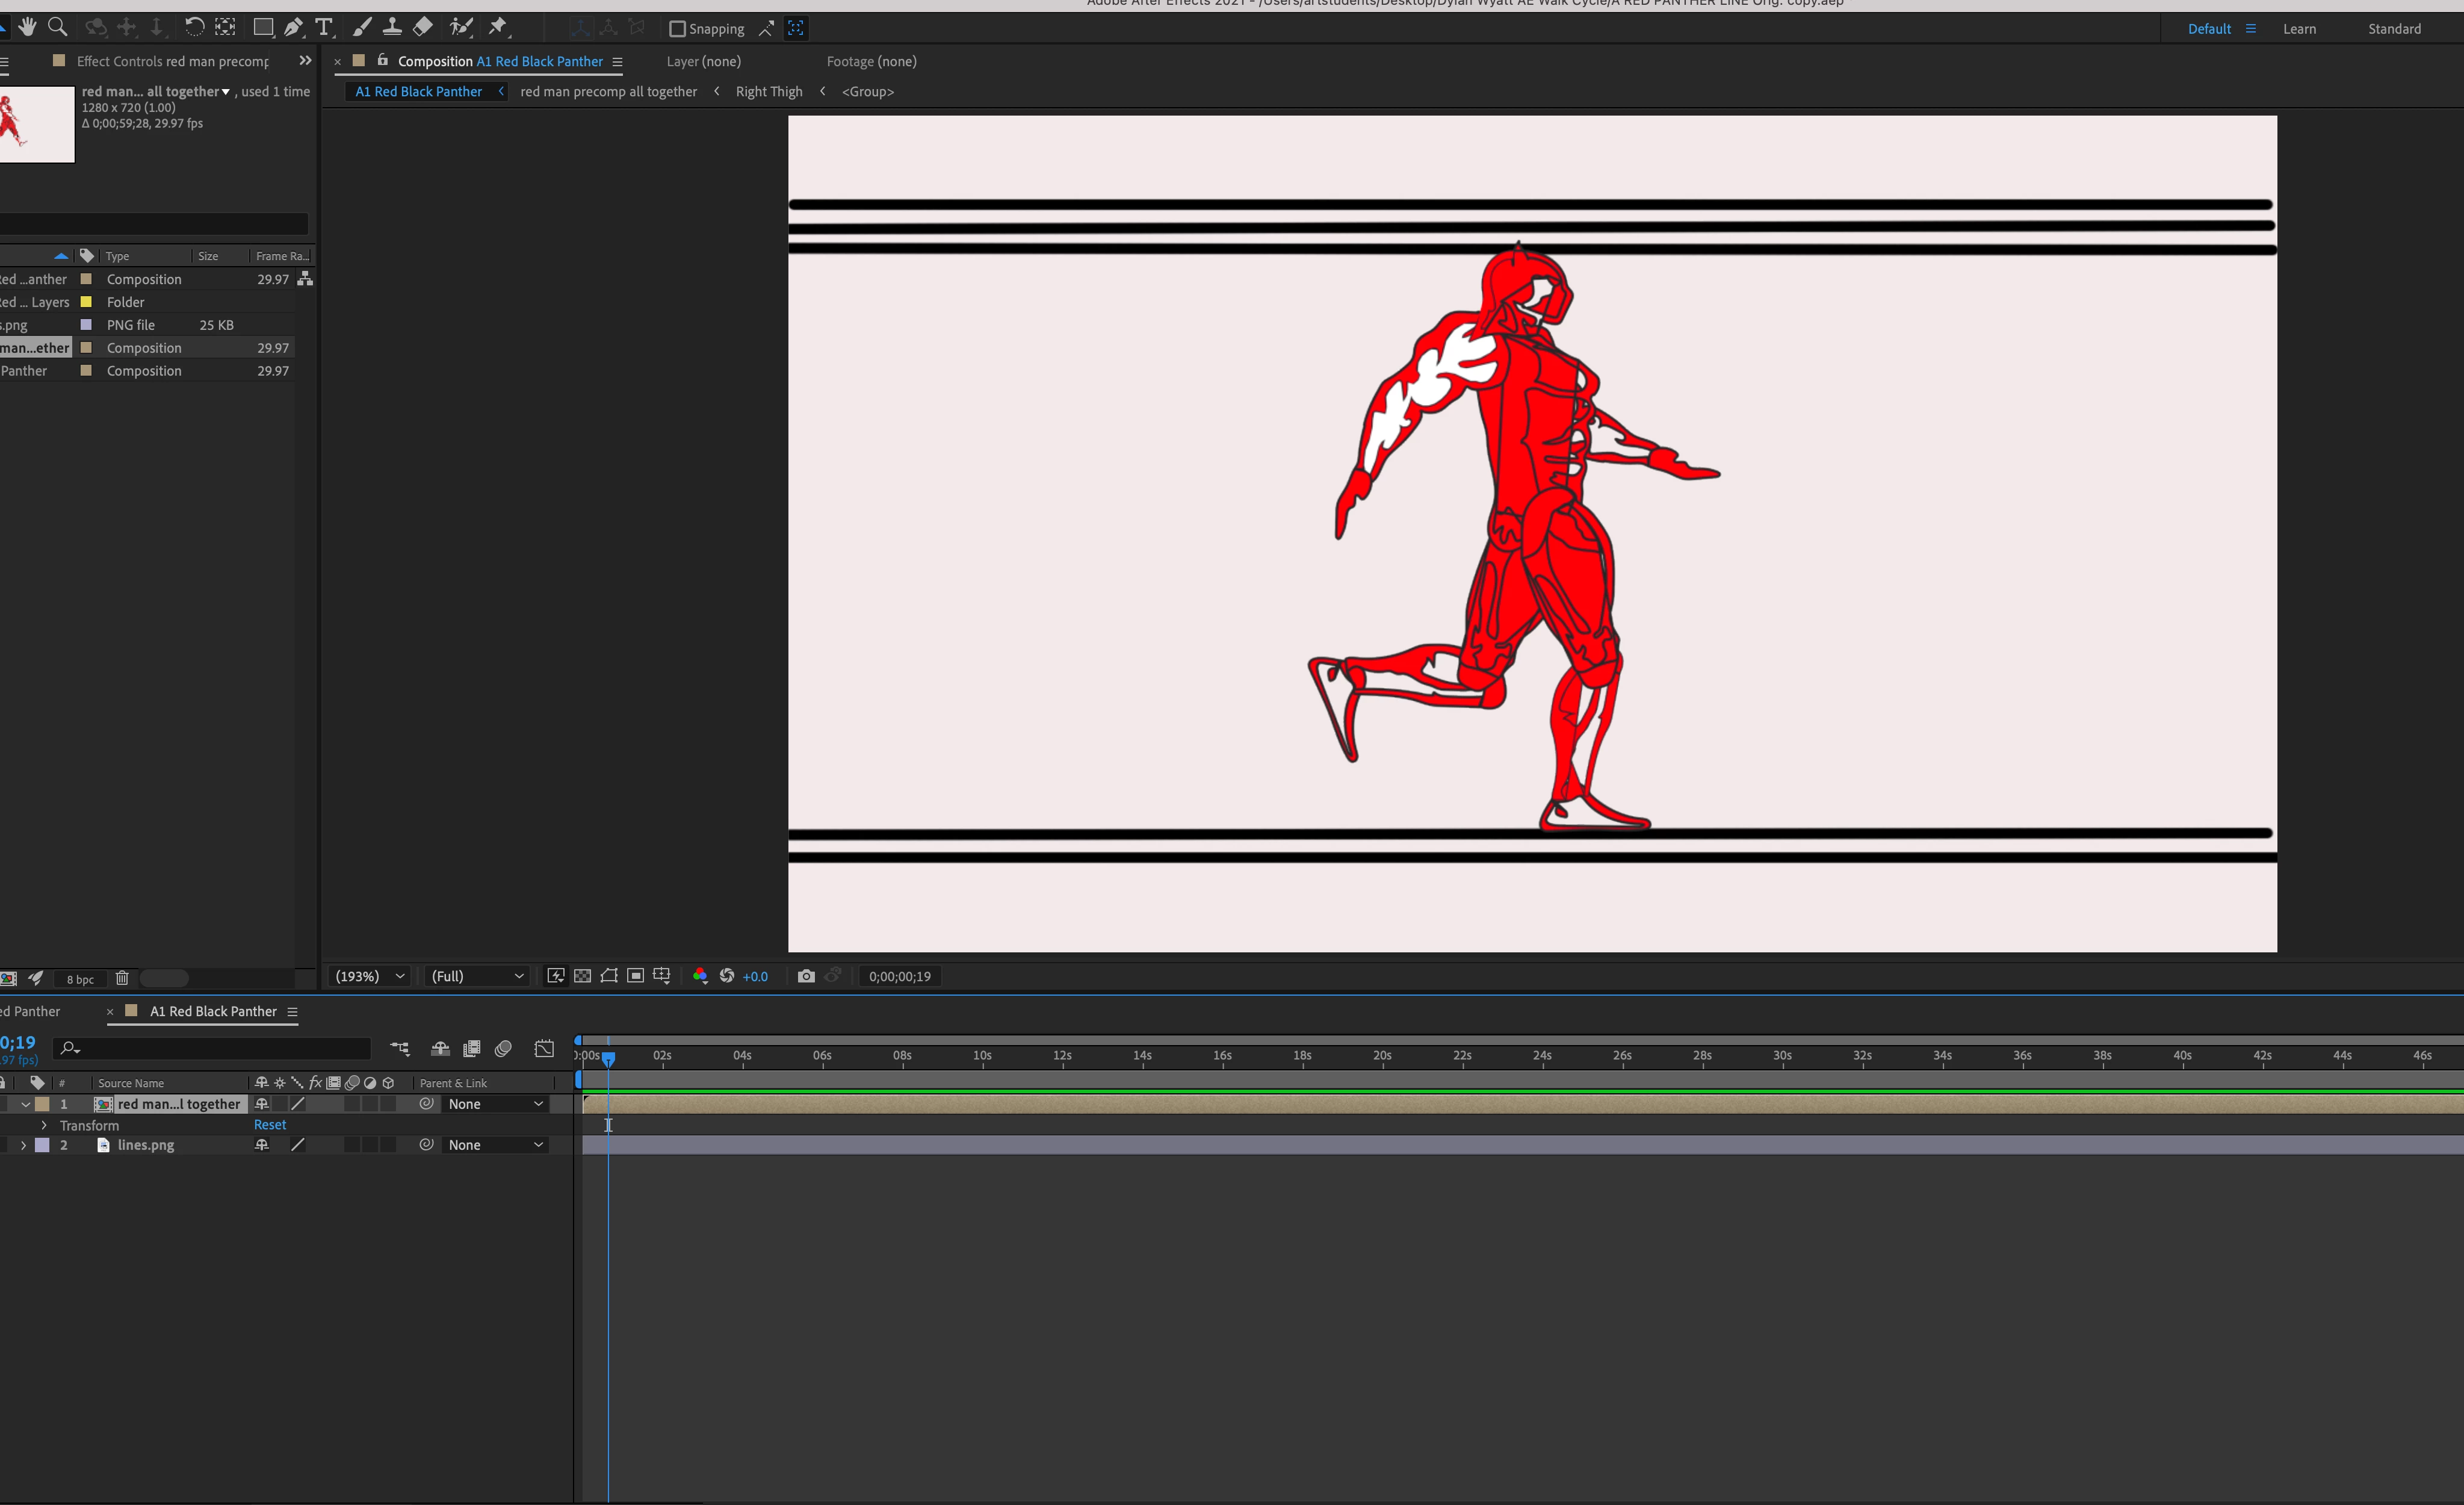
Task: Take a snapshot with the camera icon
Action: (x=806, y=976)
